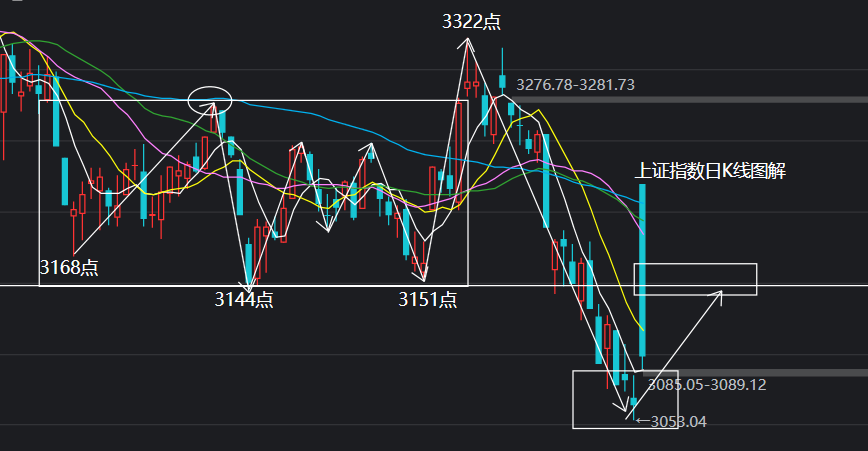Select the 3053.04 lowest price label
This screenshot has height=451, width=868.
(x=671, y=422)
